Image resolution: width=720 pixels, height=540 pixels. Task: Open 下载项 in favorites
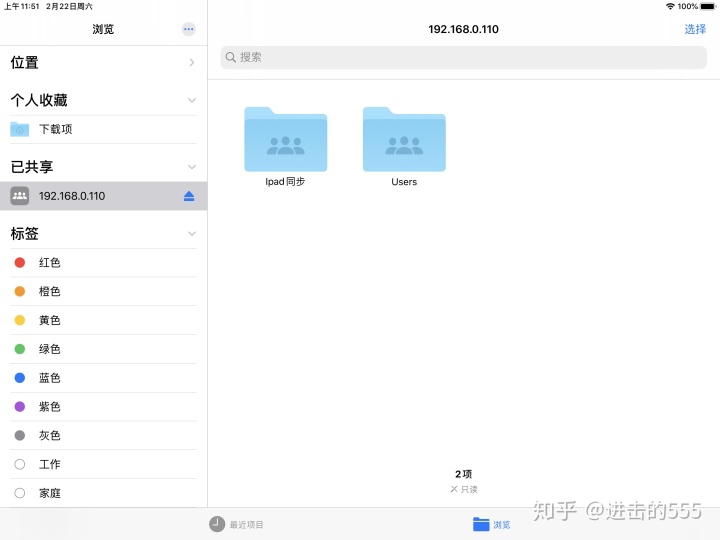point(103,129)
